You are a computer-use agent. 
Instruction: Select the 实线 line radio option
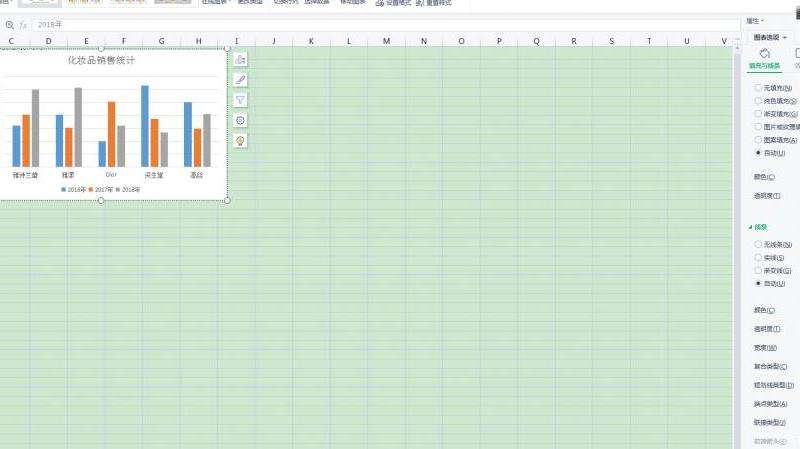pyautogui.click(x=758, y=258)
